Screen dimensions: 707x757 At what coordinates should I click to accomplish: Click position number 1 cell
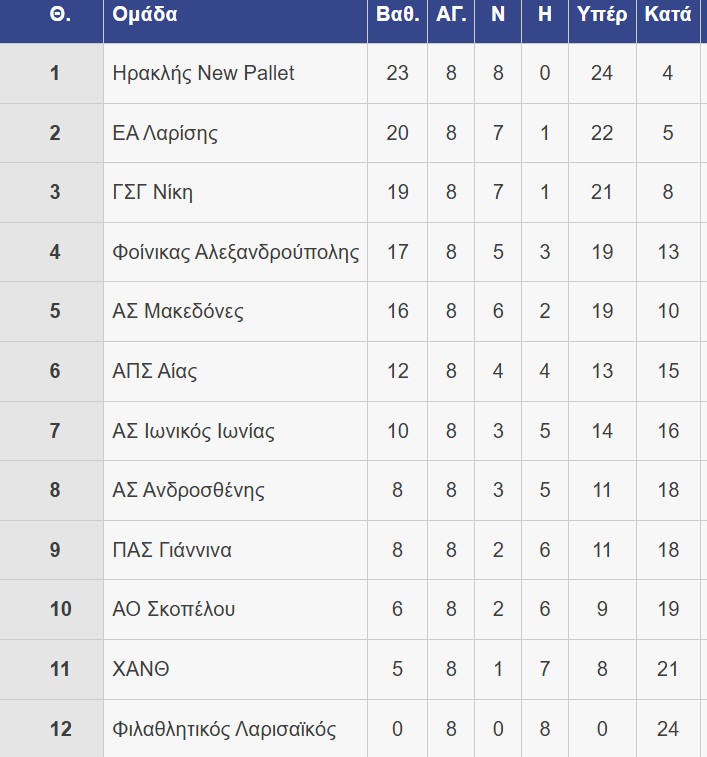point(55,73)
